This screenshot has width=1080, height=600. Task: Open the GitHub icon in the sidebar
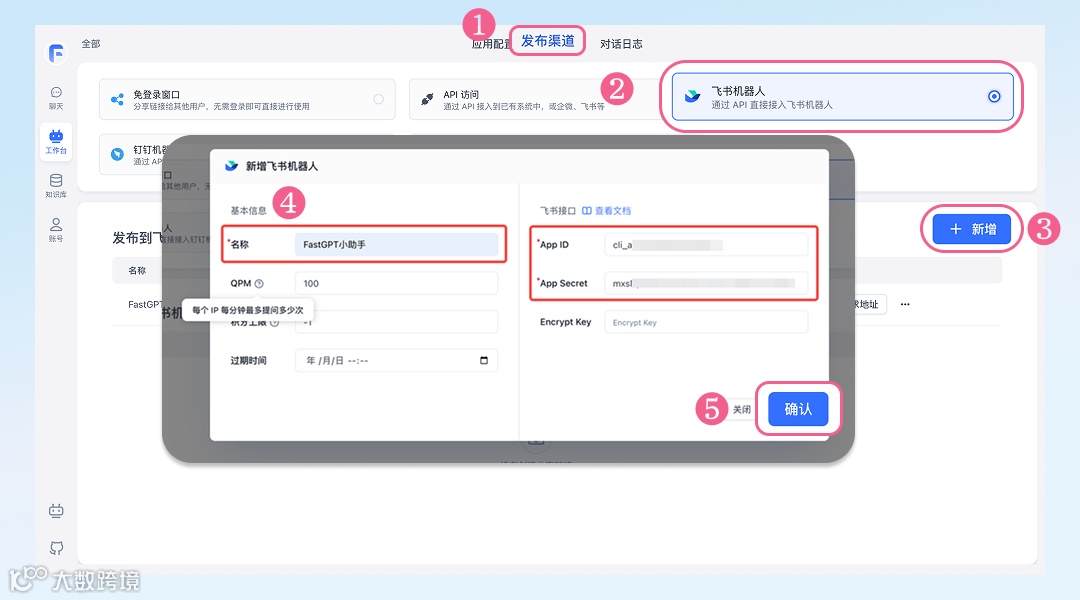tap(56, 548)
